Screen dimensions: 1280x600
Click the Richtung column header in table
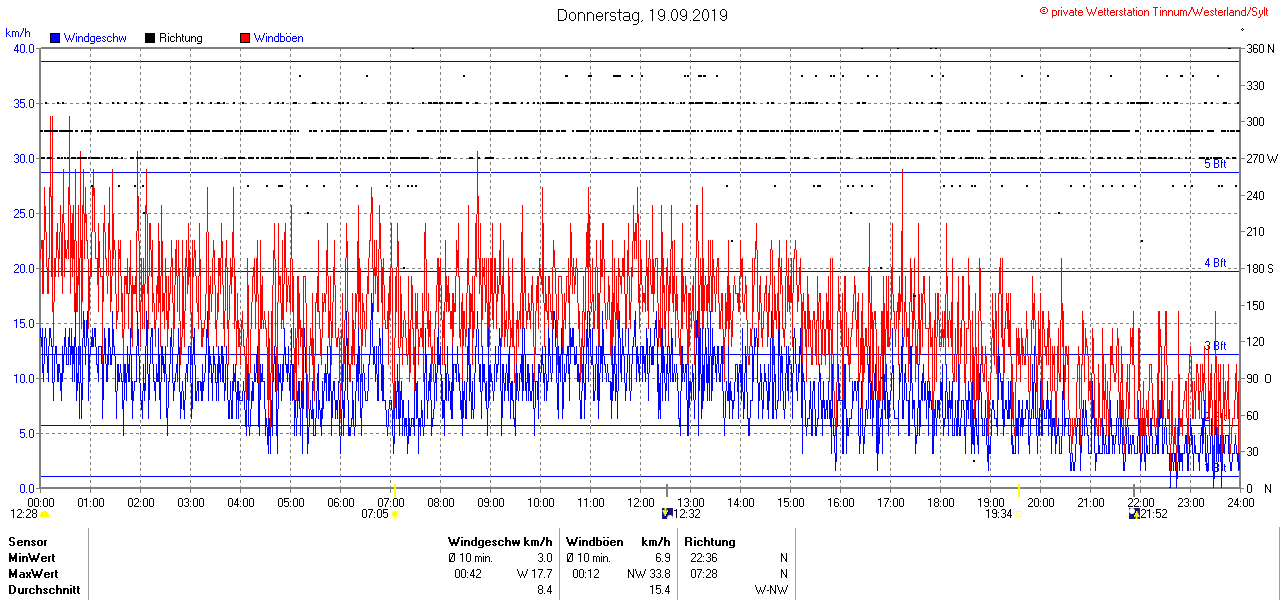[710, 541]
